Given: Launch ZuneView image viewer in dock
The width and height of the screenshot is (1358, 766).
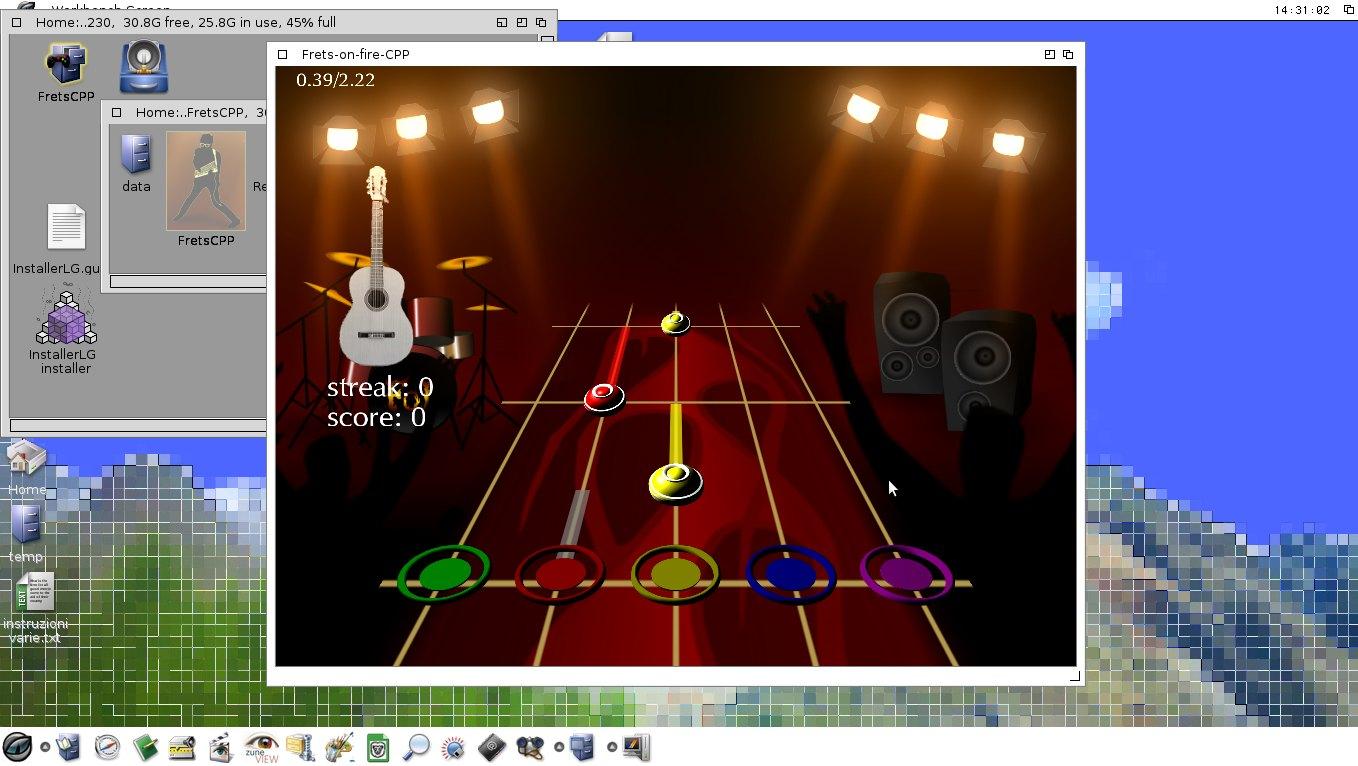Looking at the screenshot, I should pos(261,747).
